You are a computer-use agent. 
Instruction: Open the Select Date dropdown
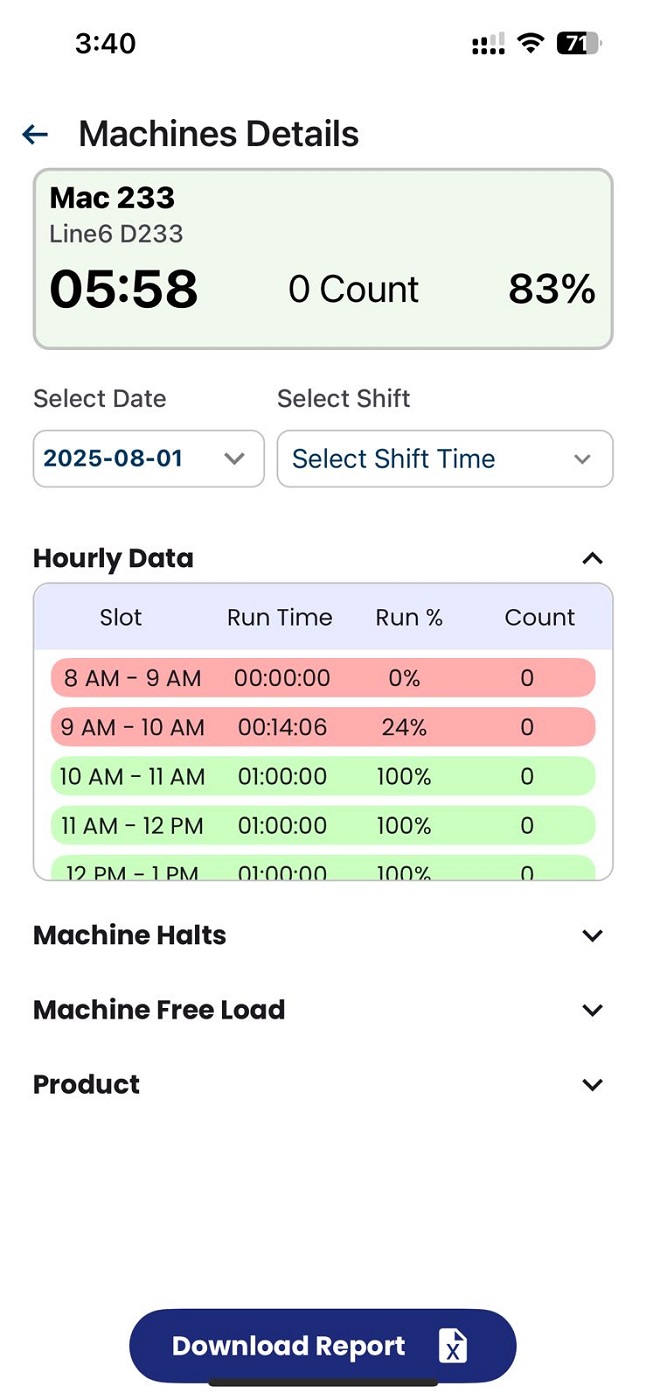coord(148,459)
